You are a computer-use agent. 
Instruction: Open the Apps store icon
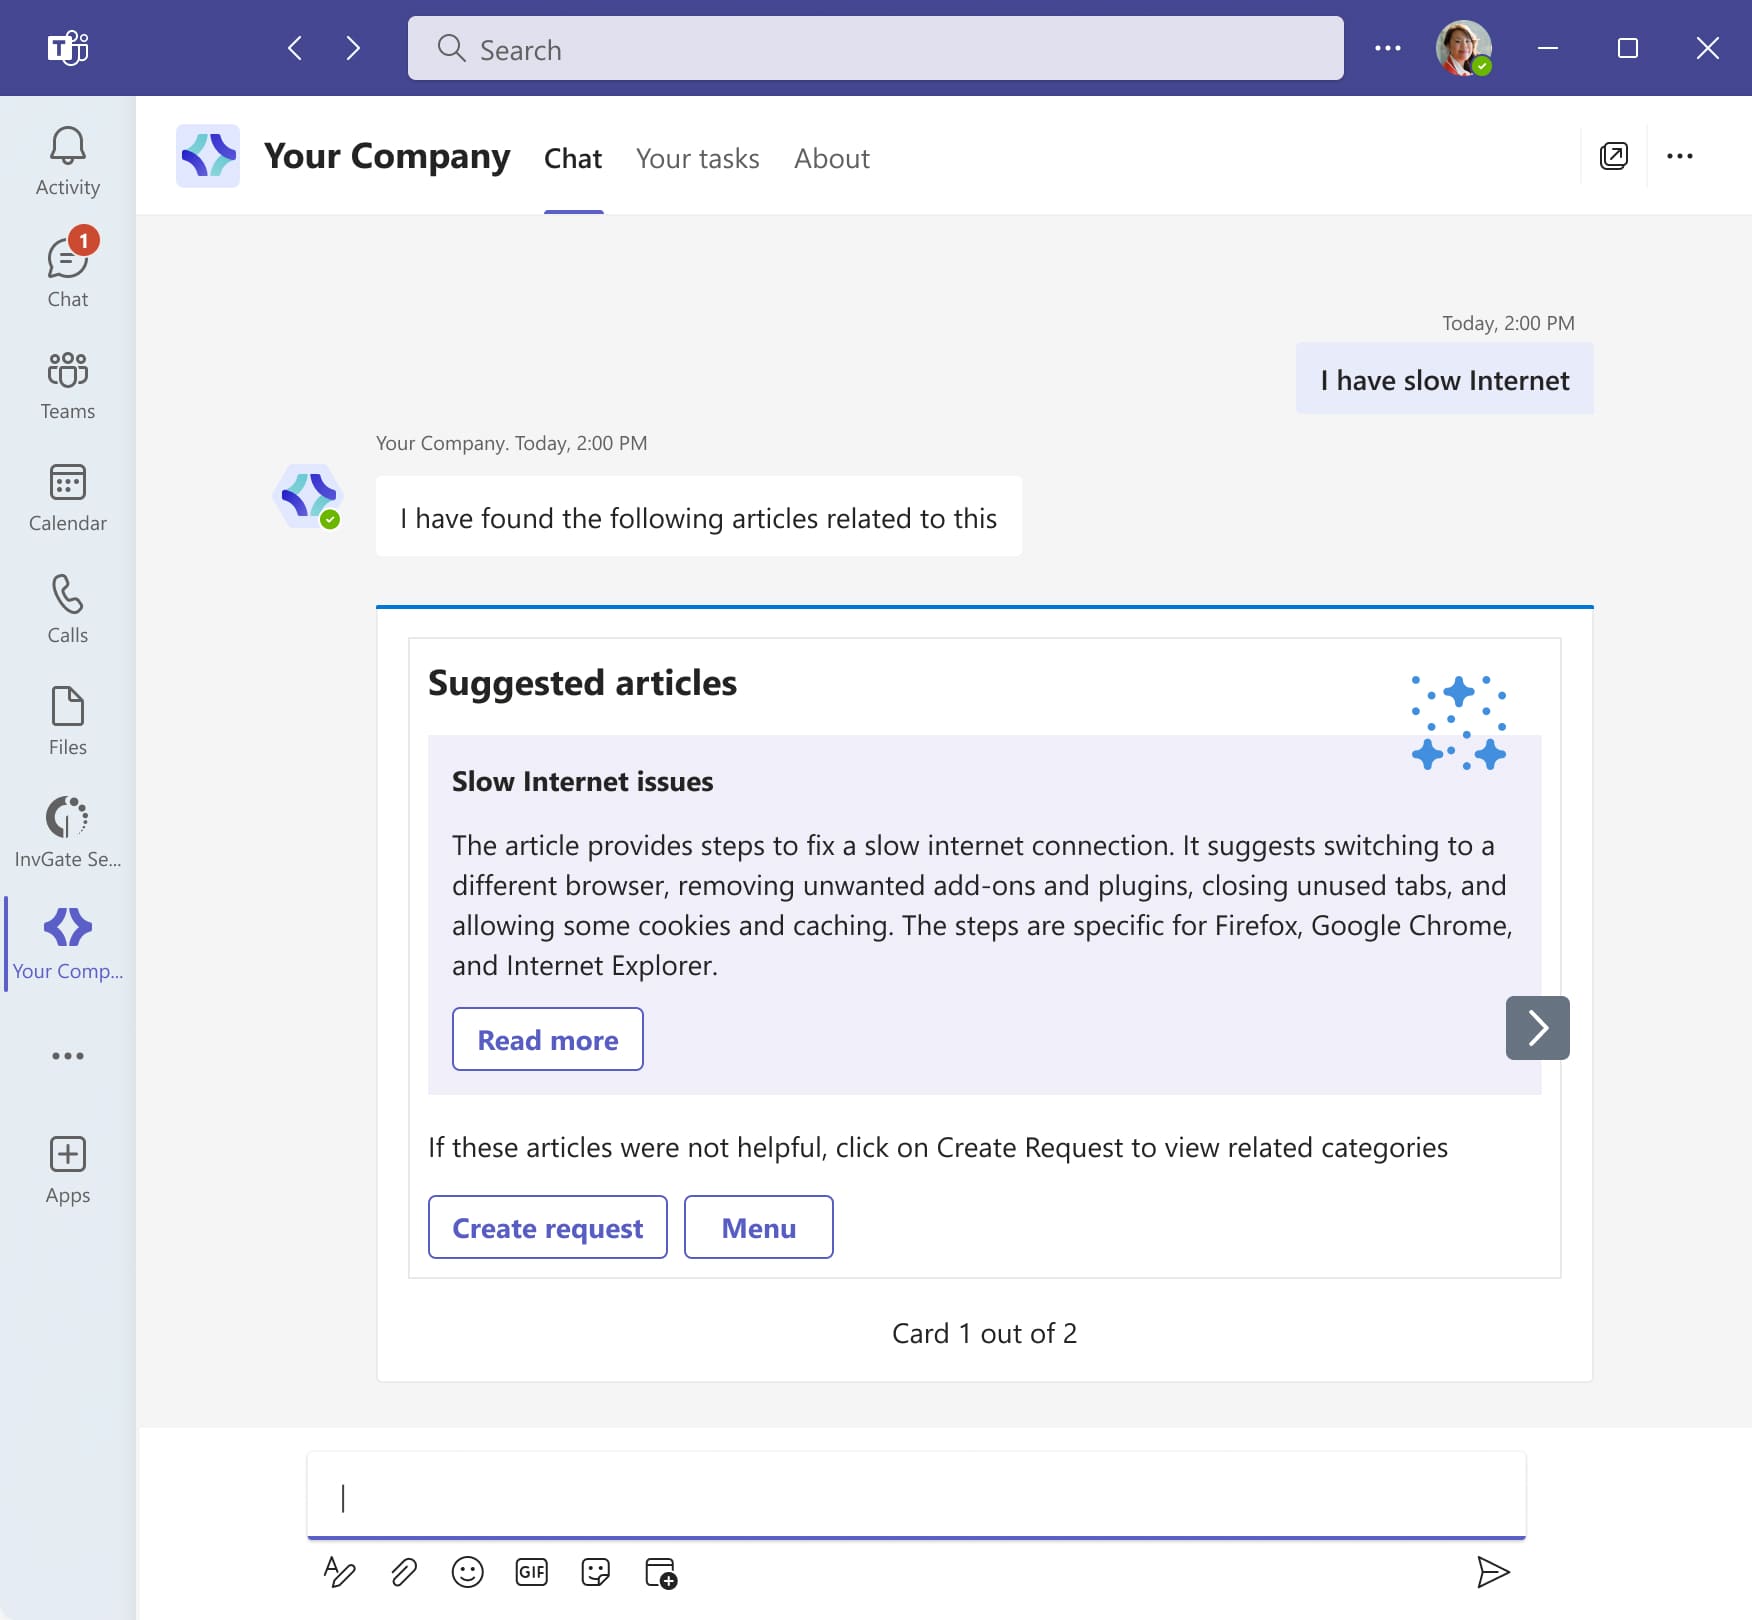(66, 1166)
